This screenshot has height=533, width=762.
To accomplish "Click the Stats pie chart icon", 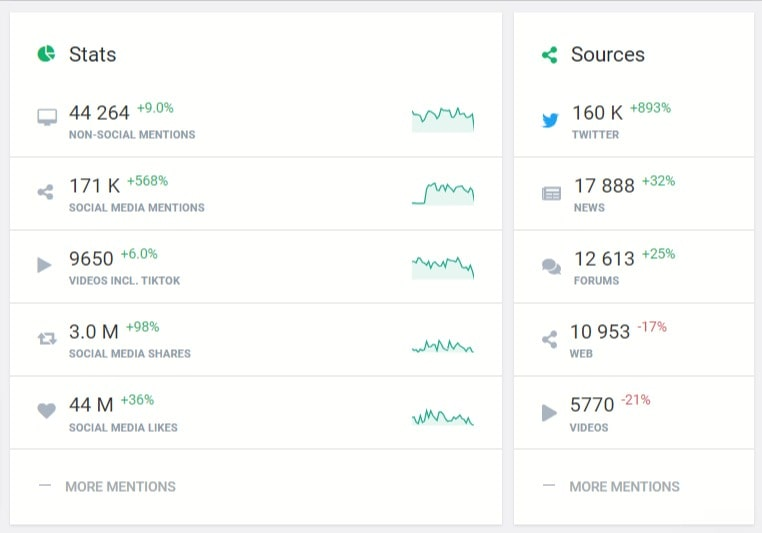I will tap(46, 54).
